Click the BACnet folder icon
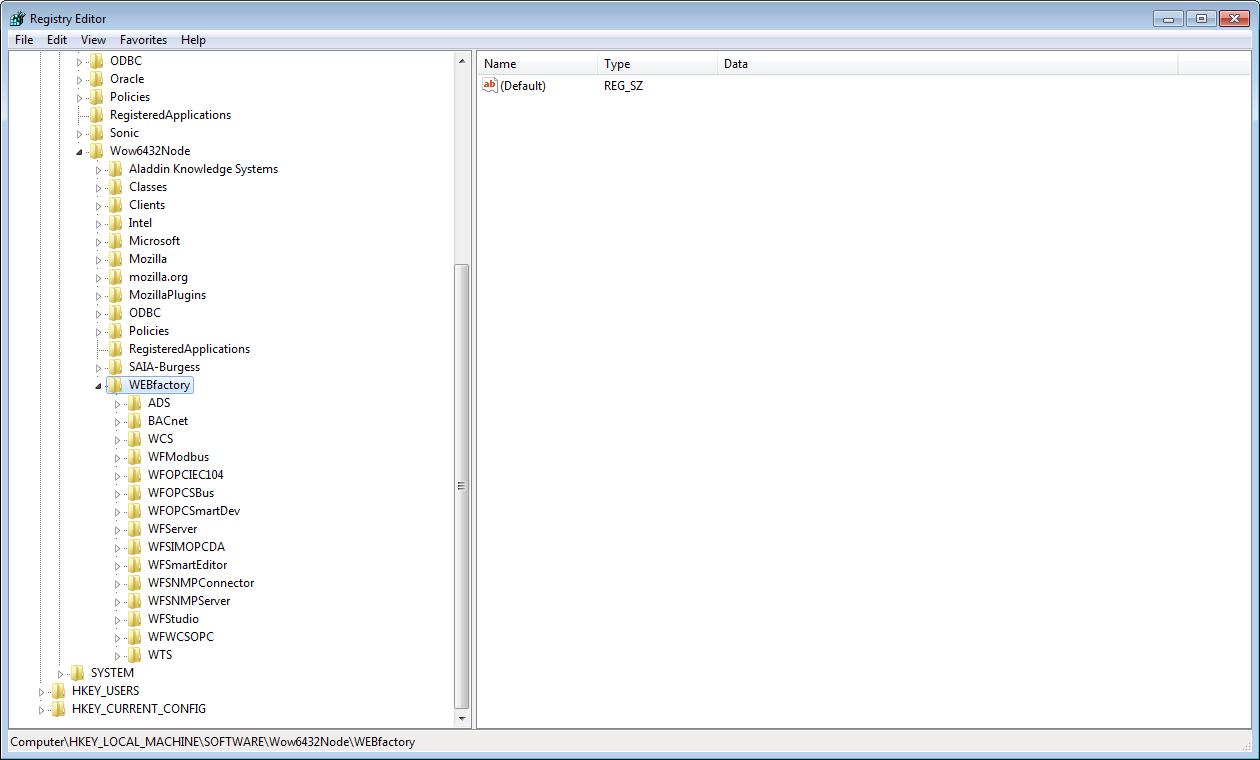The width and height of the screenshot is (1260, 760). tap(135, 421)
